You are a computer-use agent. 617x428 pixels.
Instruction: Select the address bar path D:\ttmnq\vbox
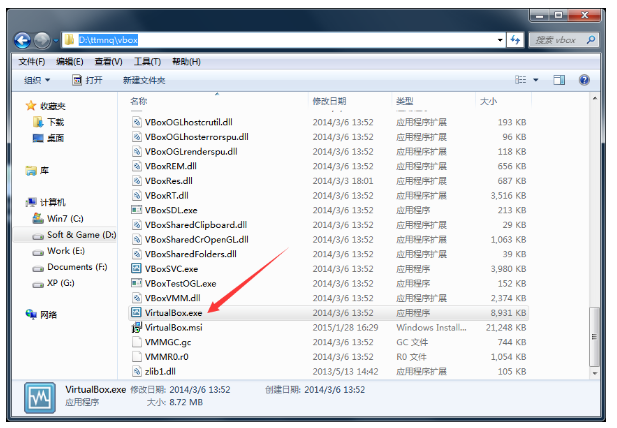(108, 40)
